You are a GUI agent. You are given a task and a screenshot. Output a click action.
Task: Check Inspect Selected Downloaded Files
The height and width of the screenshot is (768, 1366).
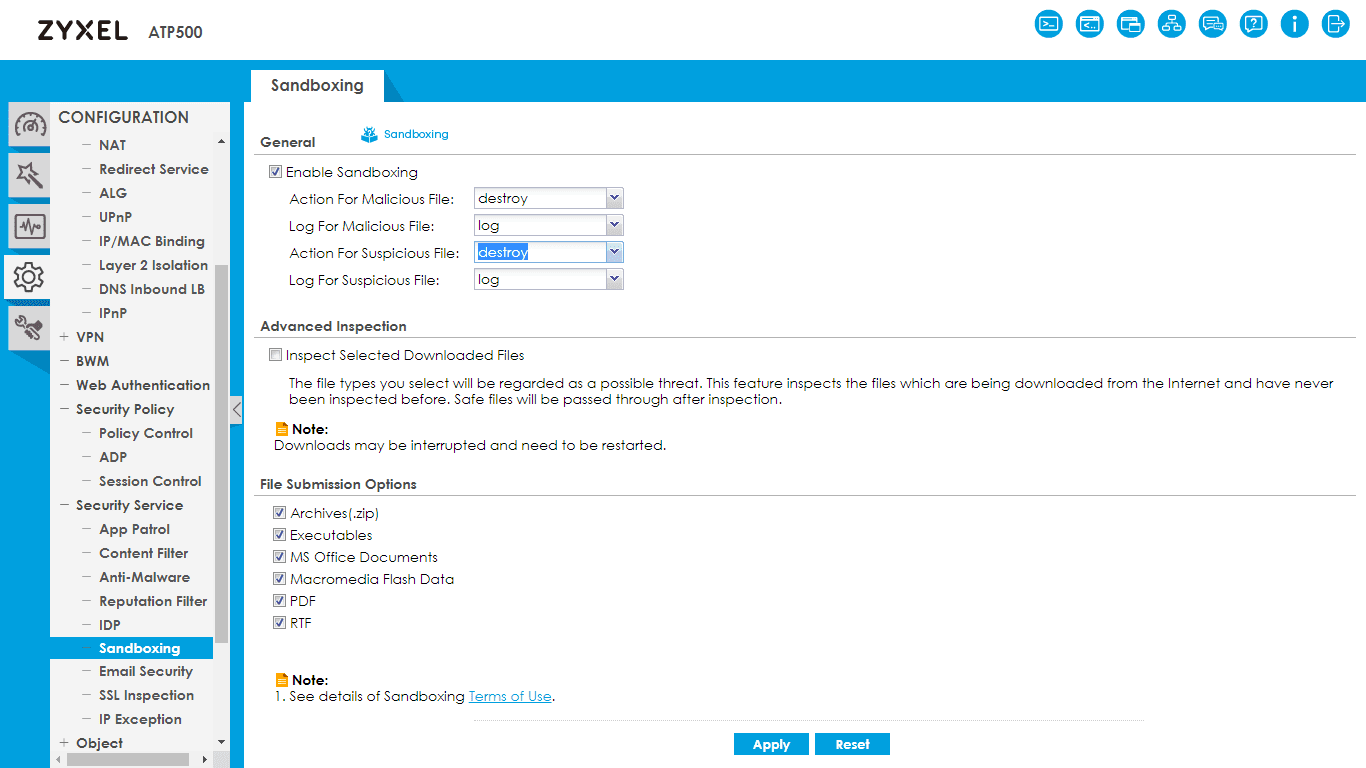coord(276,355)
